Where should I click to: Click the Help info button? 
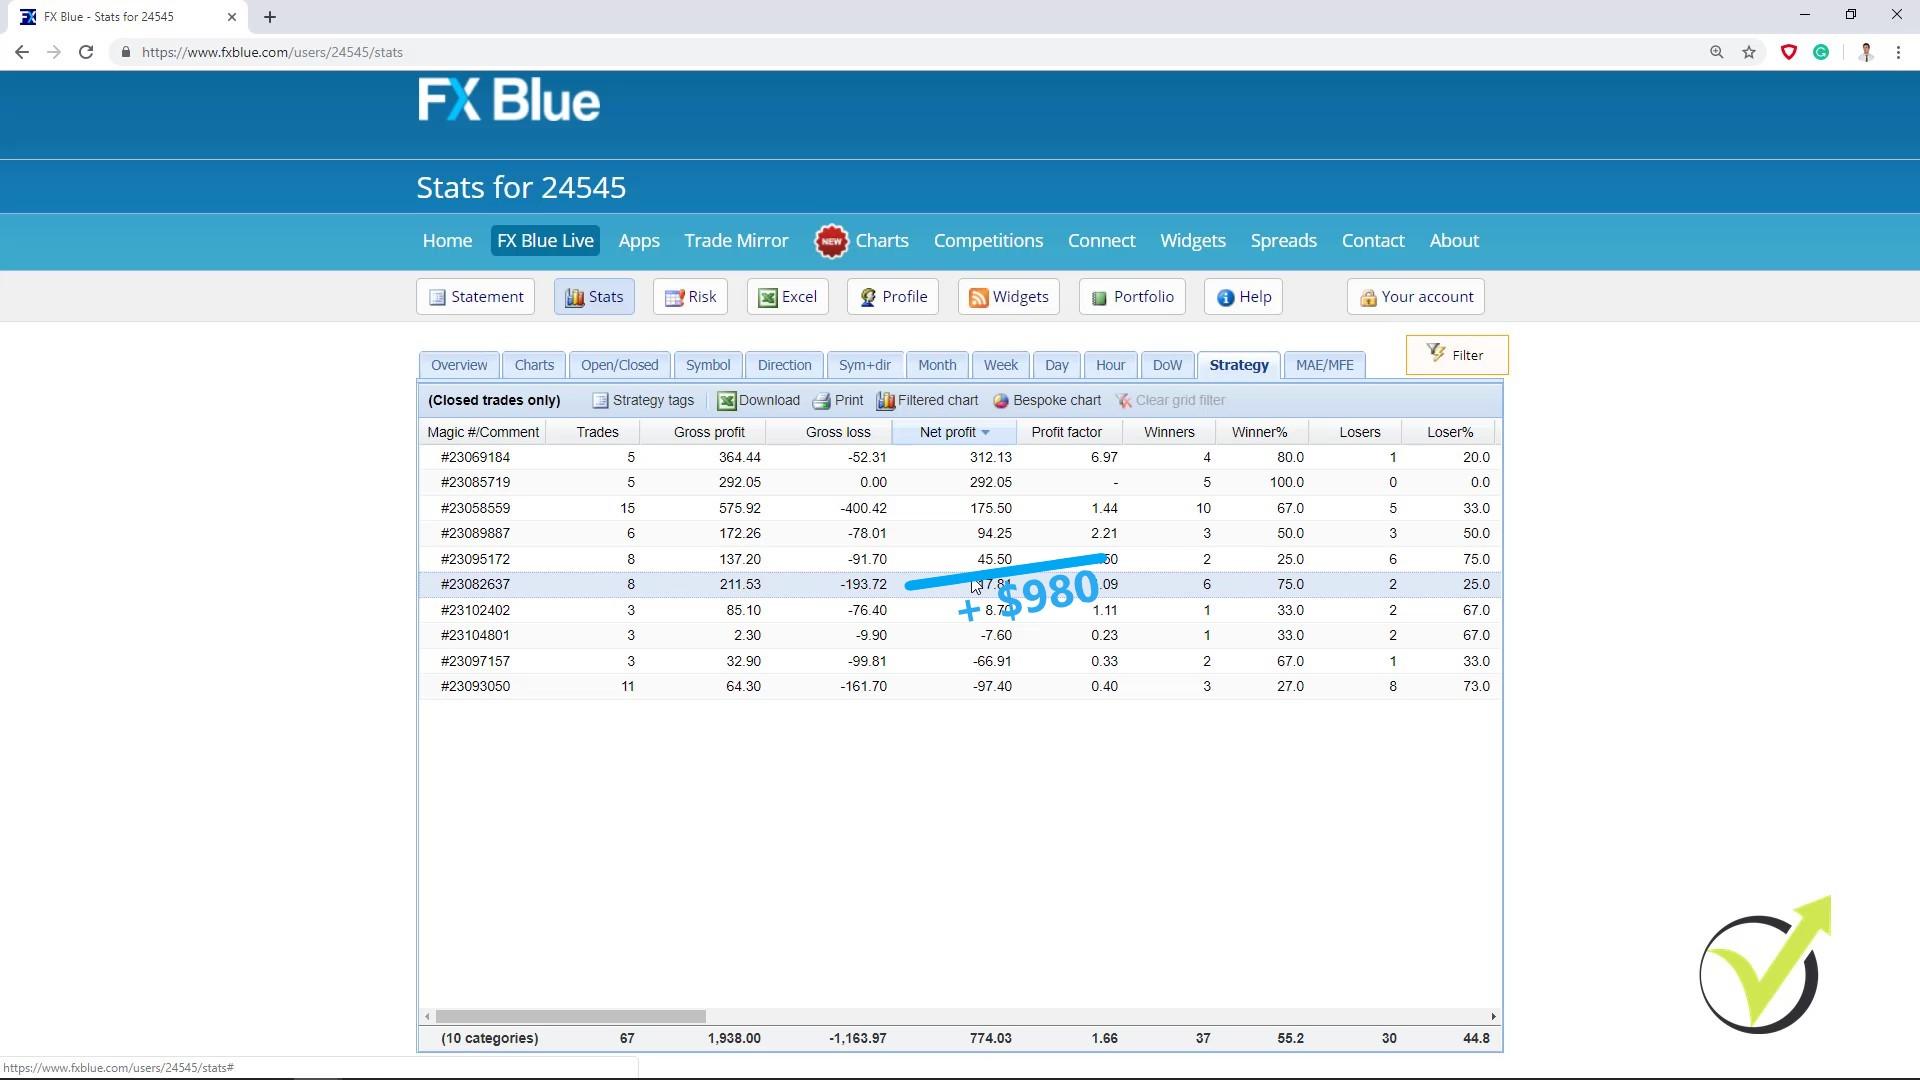(1243, 297)
